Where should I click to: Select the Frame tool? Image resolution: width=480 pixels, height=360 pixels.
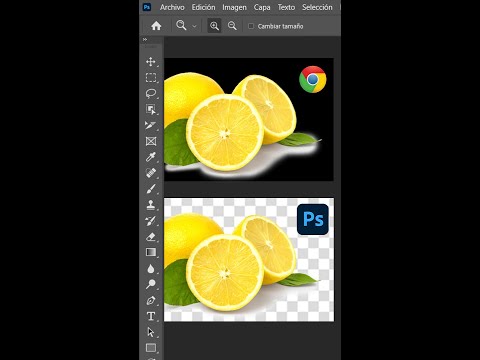coord(151,141)
